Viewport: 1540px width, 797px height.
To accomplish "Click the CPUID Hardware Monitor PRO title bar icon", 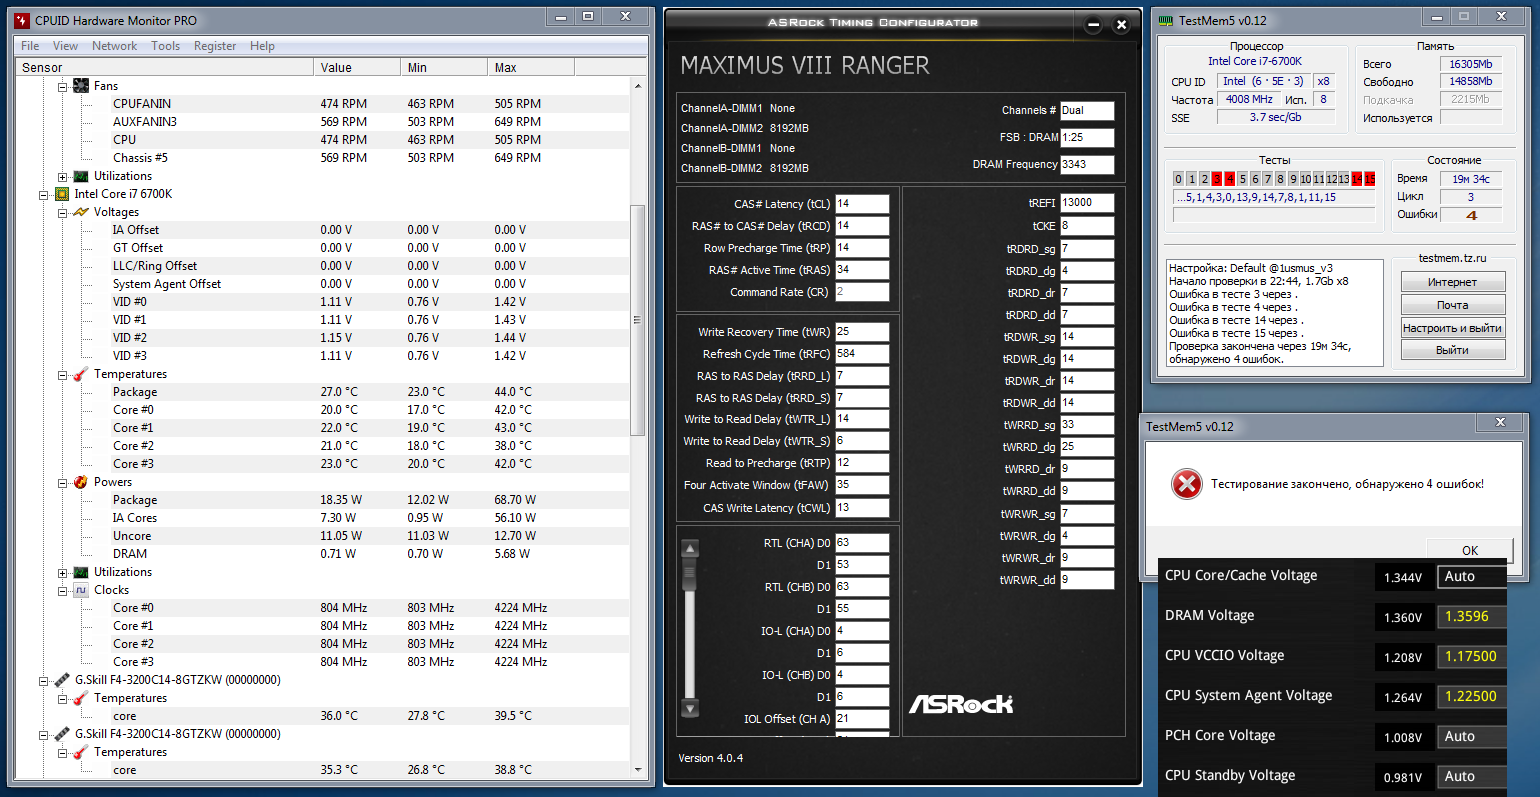I will coord(22,20).
